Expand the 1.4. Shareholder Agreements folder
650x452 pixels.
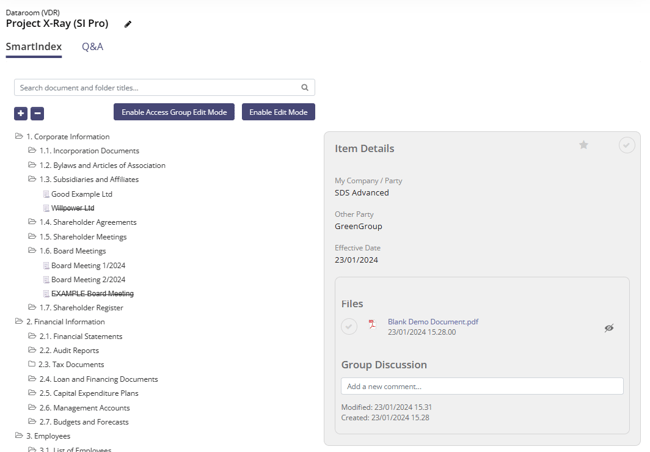32,222
